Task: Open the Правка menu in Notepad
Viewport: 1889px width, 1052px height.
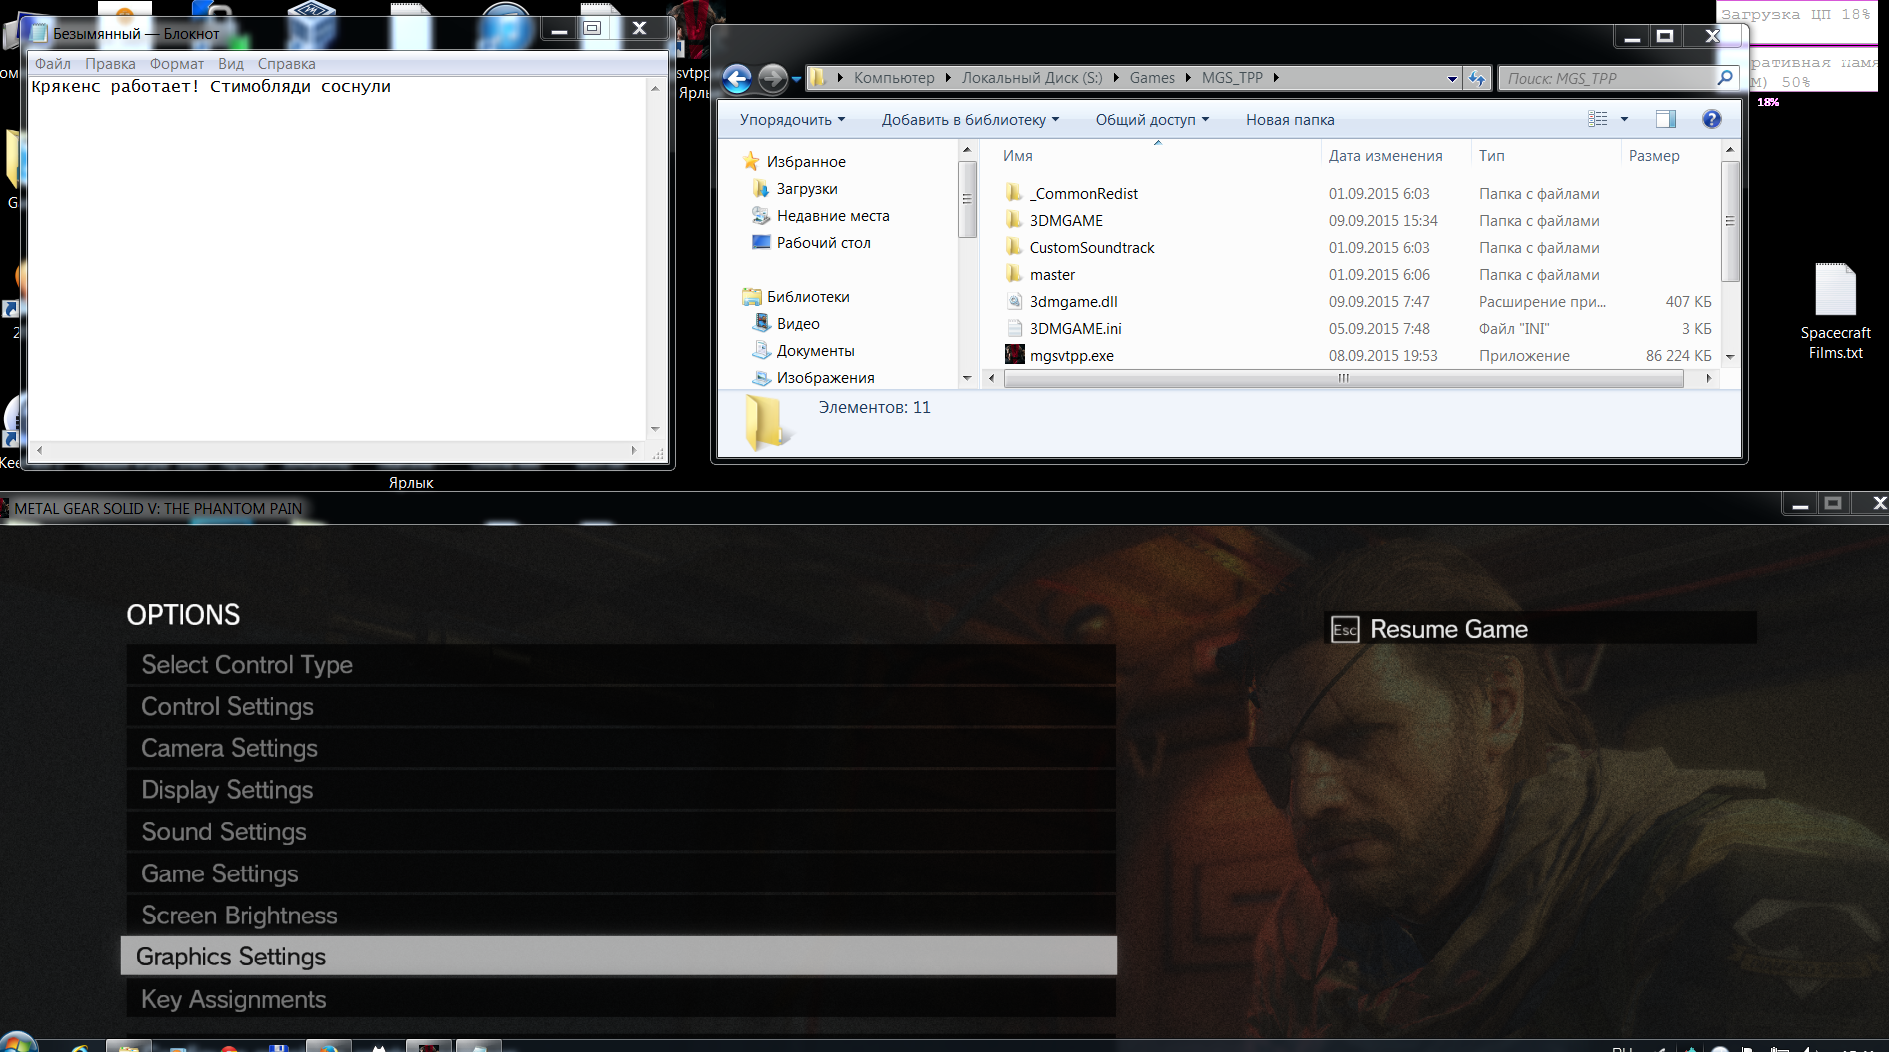Action: tap(110, 63)
